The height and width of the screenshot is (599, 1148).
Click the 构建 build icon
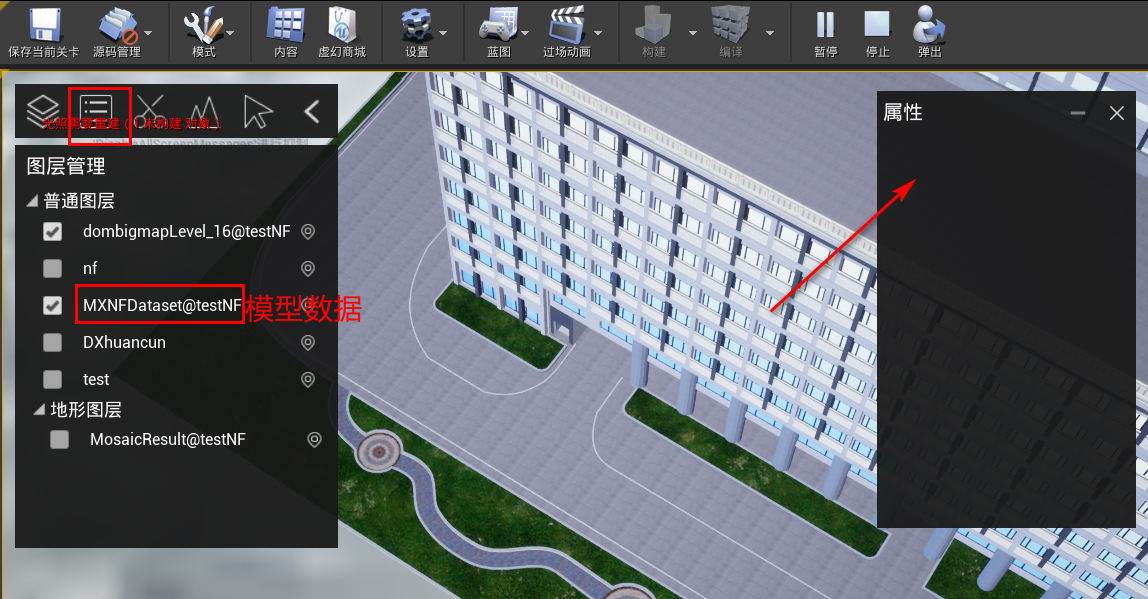pyautogui.click(x=654, y=32)
